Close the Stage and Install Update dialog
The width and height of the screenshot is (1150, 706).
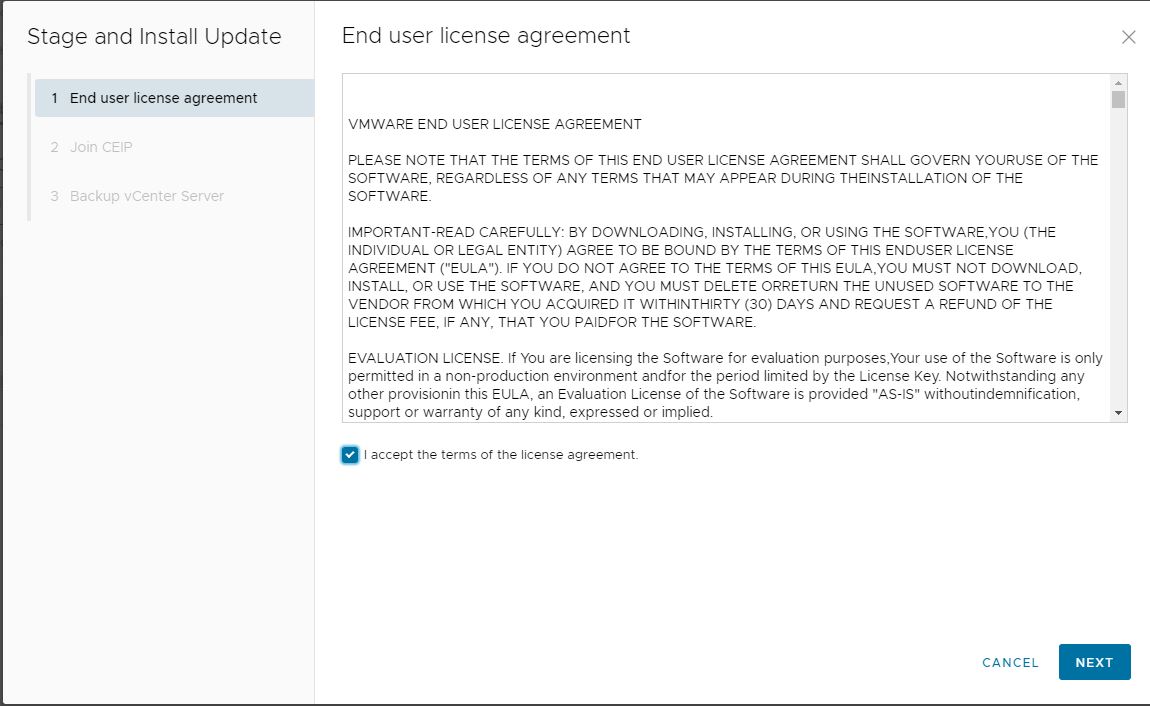coord(1128,37)
